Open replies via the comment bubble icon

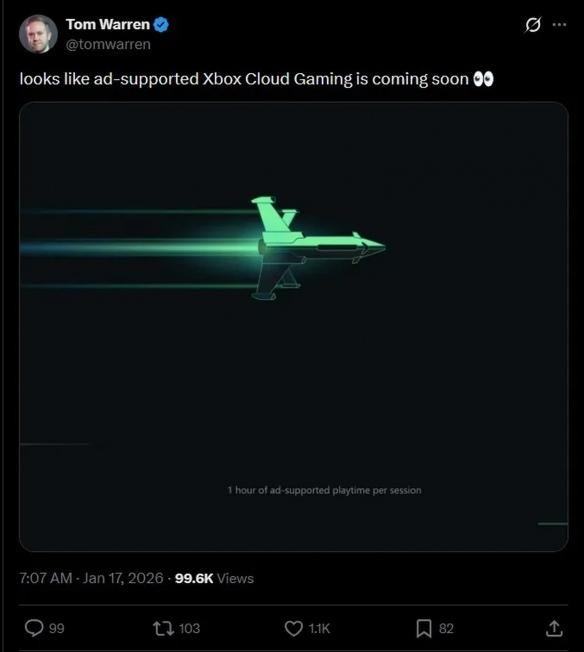tap(34, 628)
